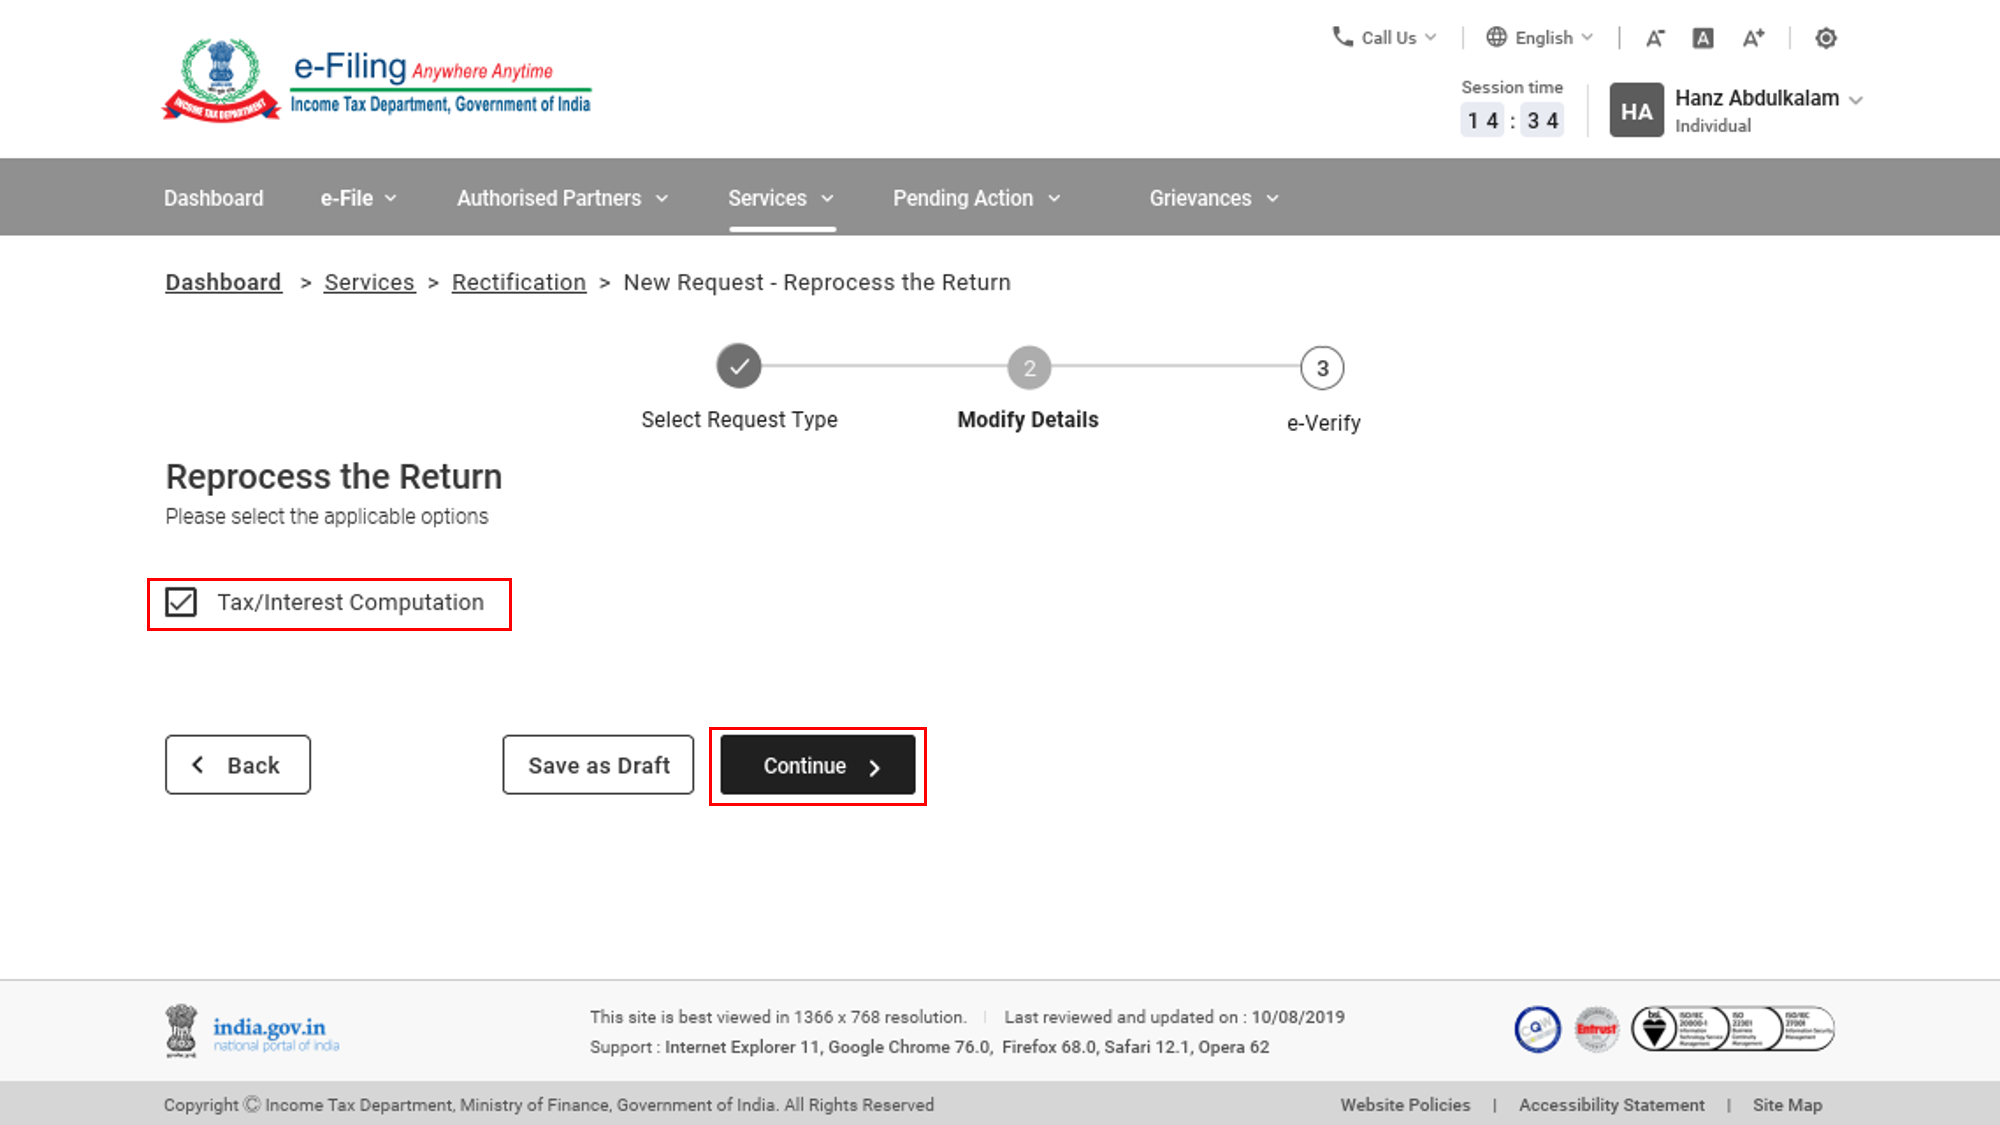Click the increase font size icon
Screen dimensions: 2000x1125
(x=1753, y=37)
